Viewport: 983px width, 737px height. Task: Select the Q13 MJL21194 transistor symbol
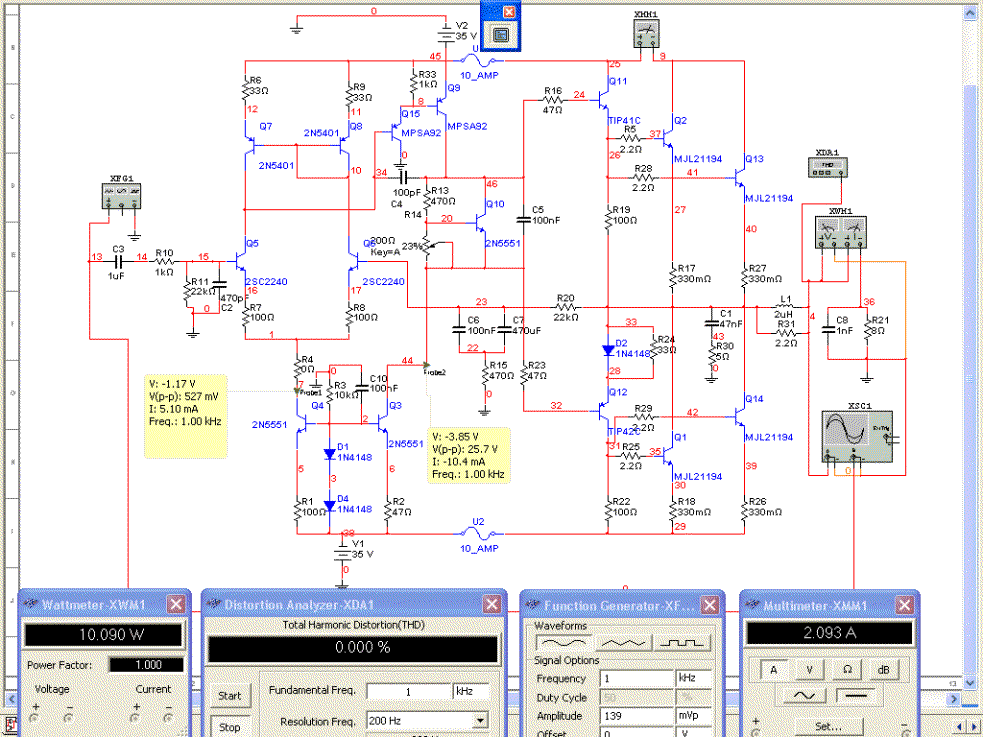pyautogui.click(x=740, y=178)
